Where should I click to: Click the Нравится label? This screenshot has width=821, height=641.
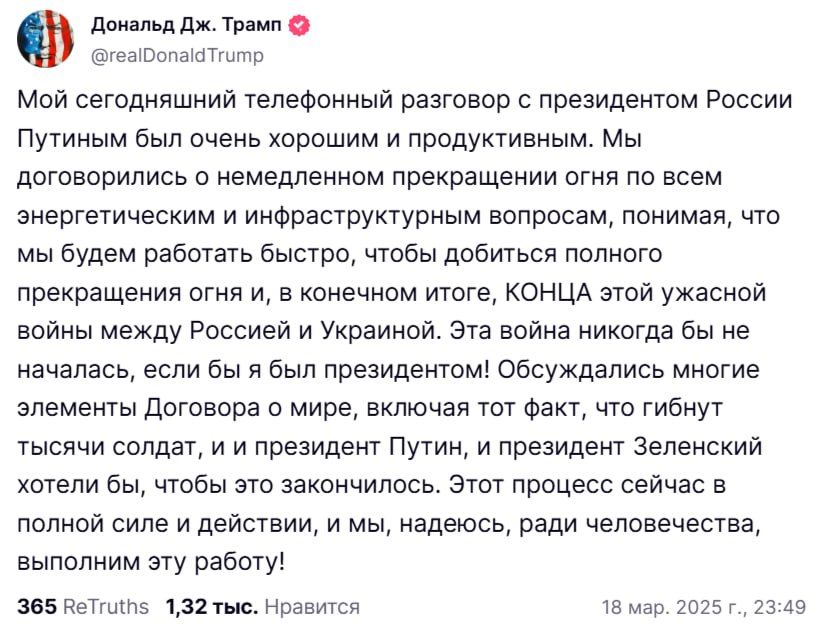coord(313,606)
